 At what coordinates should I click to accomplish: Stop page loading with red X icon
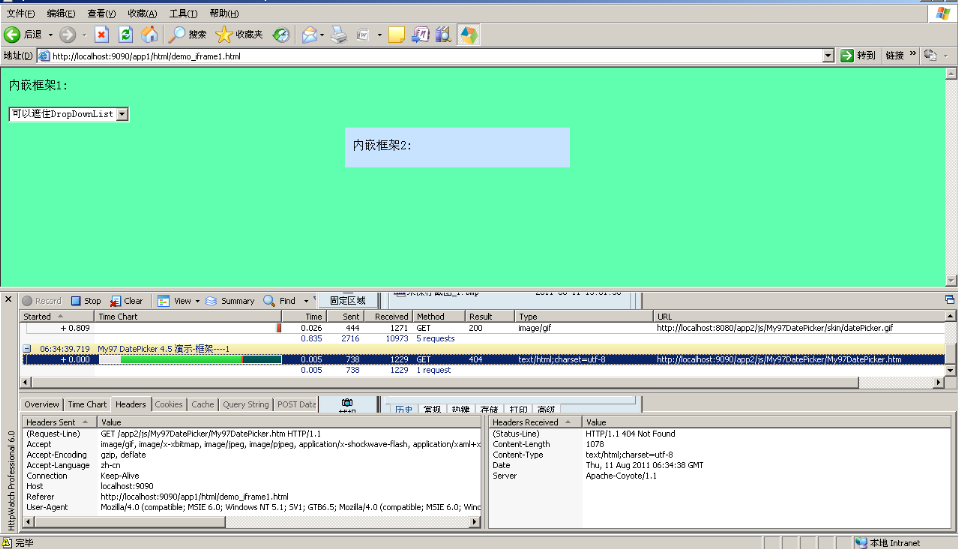[102, 35]
